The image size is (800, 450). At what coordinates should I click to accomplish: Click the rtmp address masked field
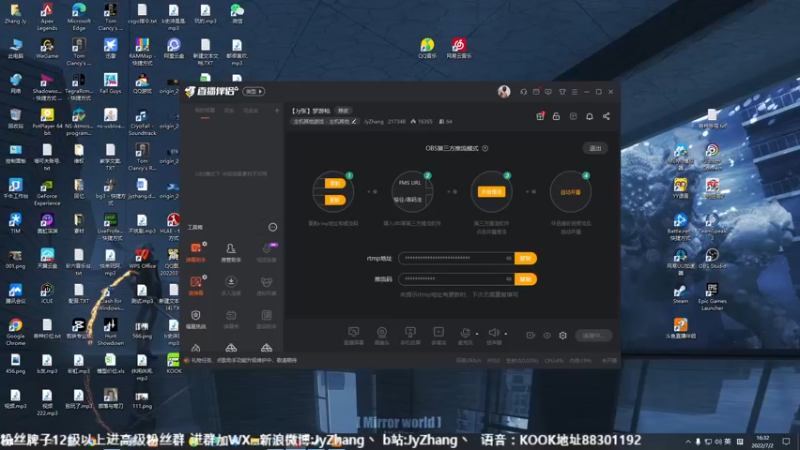[456, 258]
